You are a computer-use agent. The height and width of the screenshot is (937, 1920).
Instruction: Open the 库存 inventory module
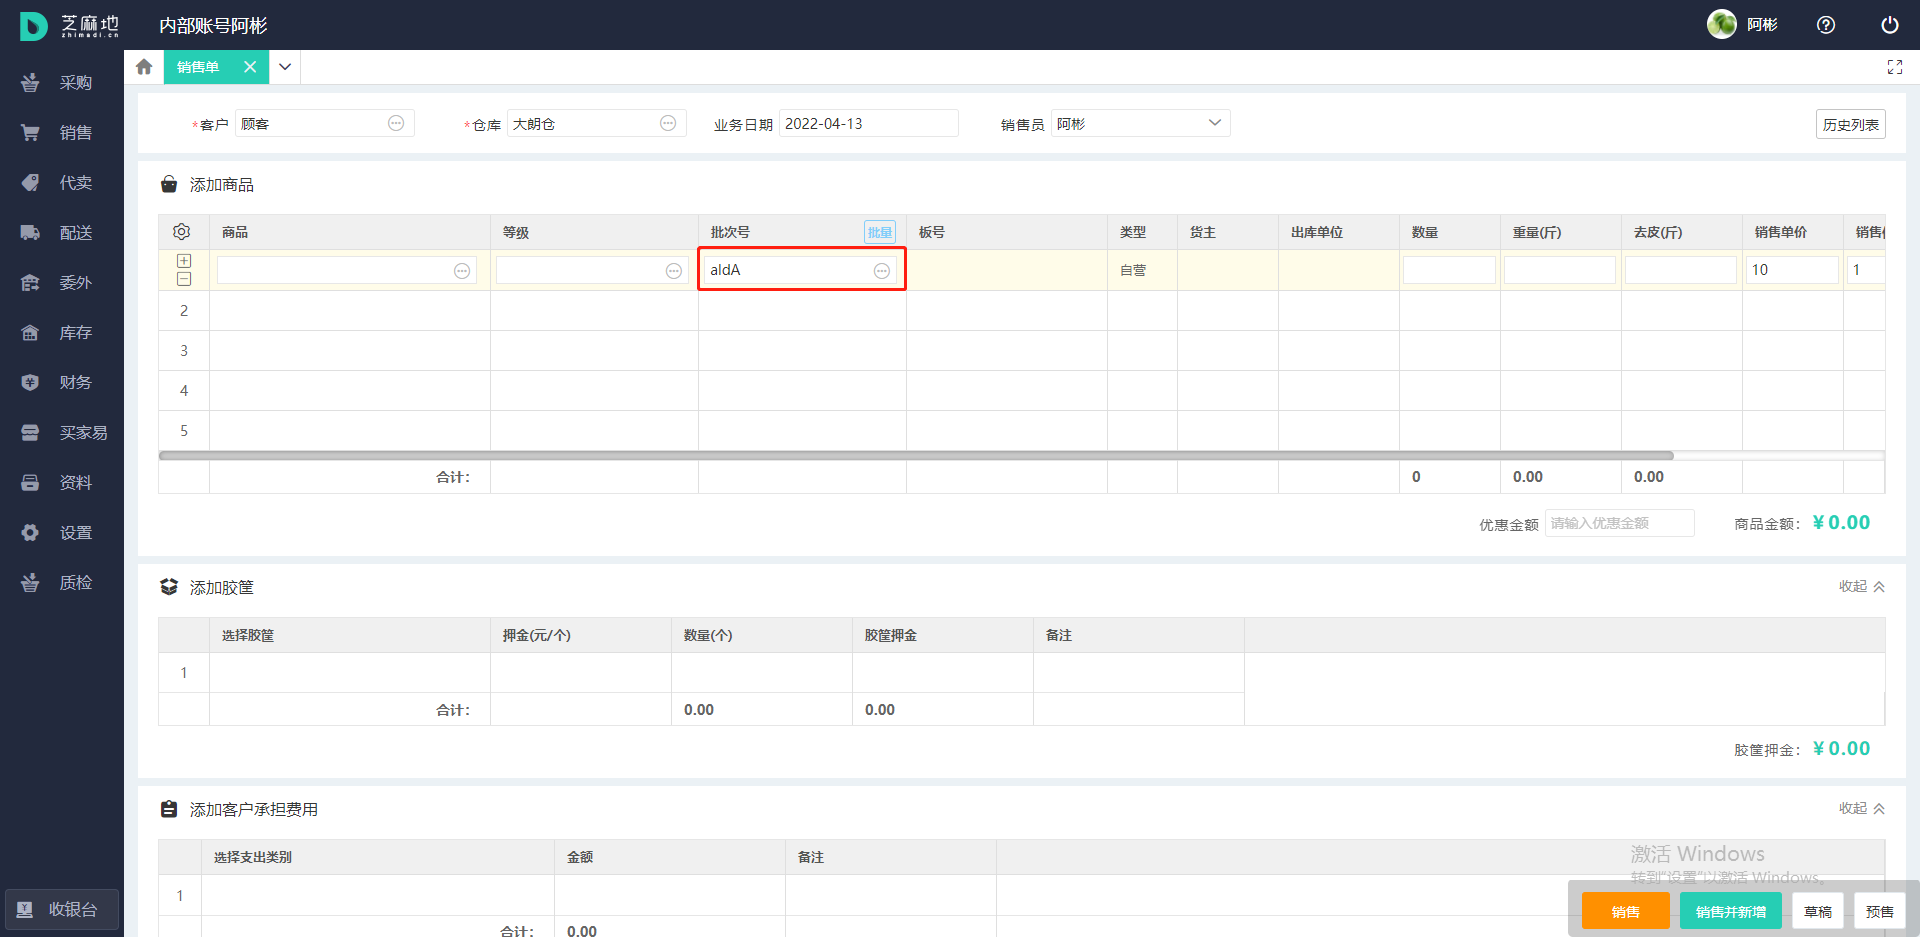(62, 333)
